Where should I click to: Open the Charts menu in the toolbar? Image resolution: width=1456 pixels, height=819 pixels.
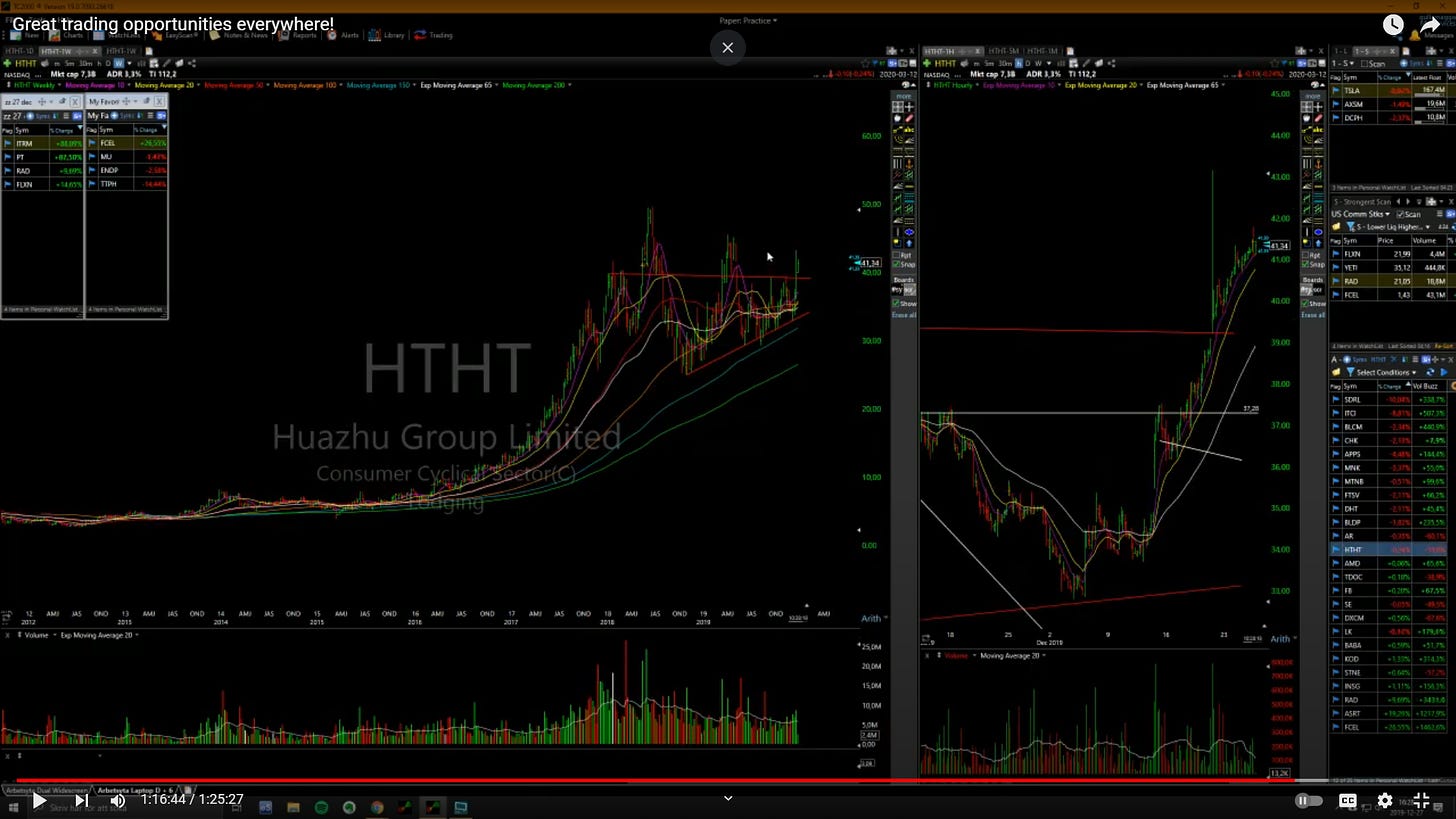click(68, 35)
